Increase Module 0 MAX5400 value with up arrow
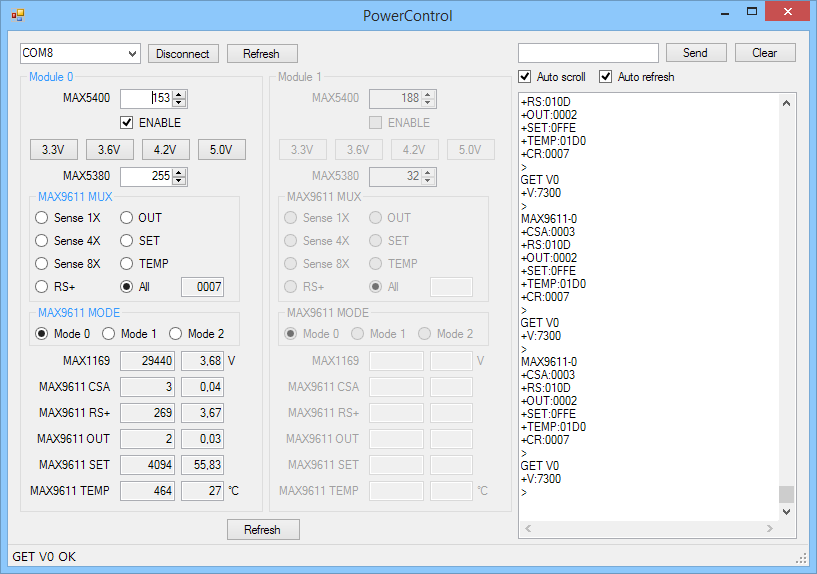 [x=179, y=94]
